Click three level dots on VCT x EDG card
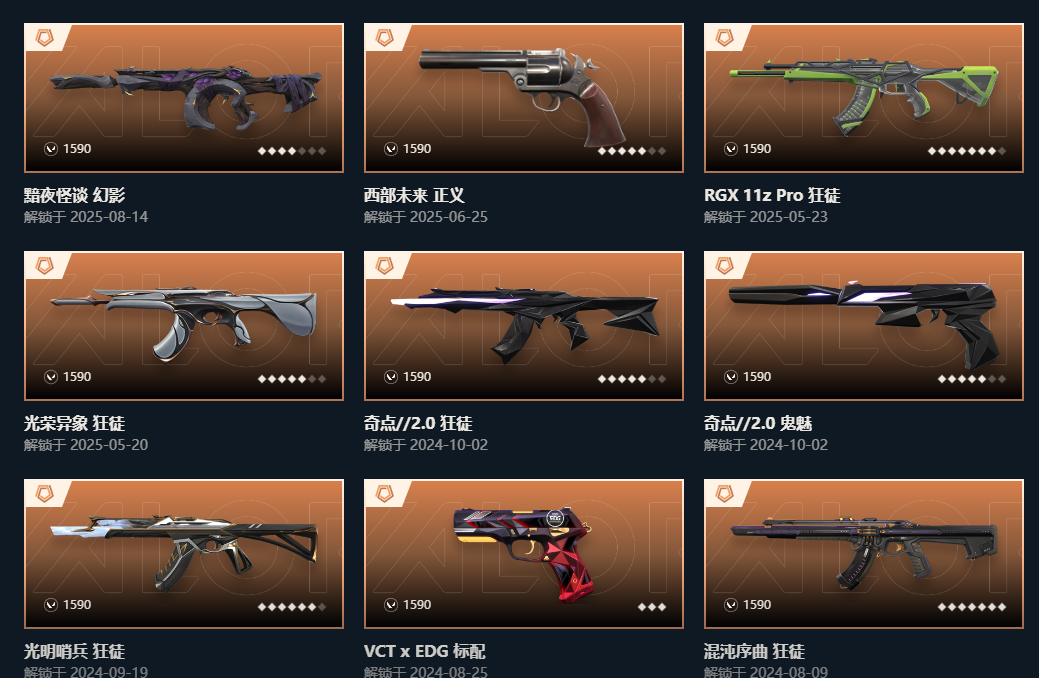 (652, 607)
